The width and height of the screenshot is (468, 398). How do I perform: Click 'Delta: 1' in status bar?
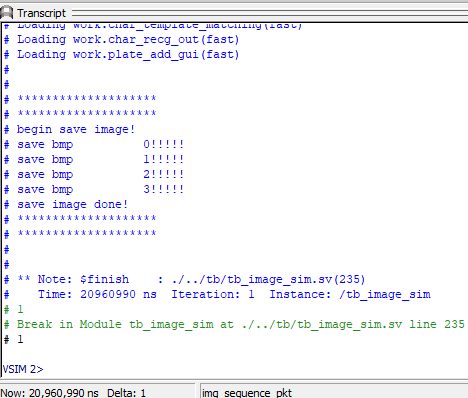pos(126,393)
